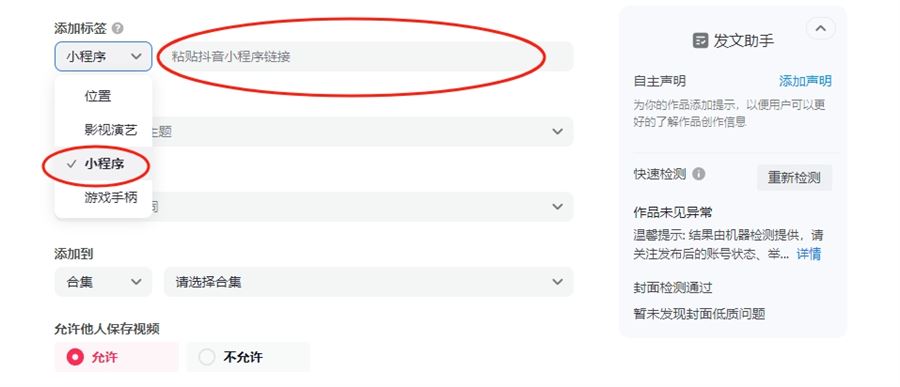The height and width of the screenshot is (387, 900).
Task: Open the 合集 type dropdown
Action: [x=103, y=282]
